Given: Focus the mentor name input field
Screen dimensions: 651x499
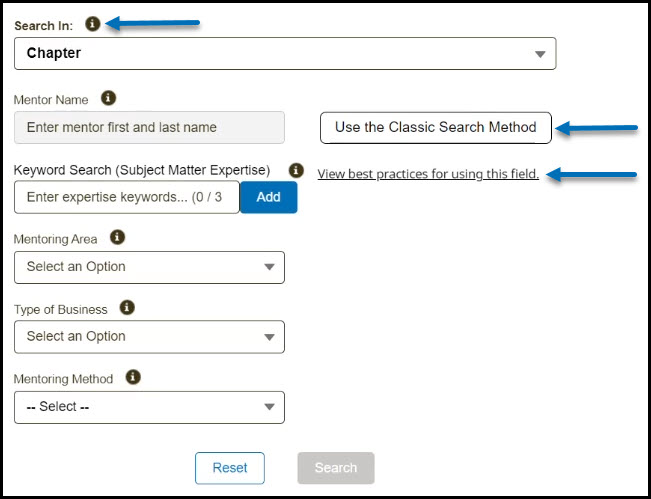Looking at the screenshot, I should click(150, 127).
